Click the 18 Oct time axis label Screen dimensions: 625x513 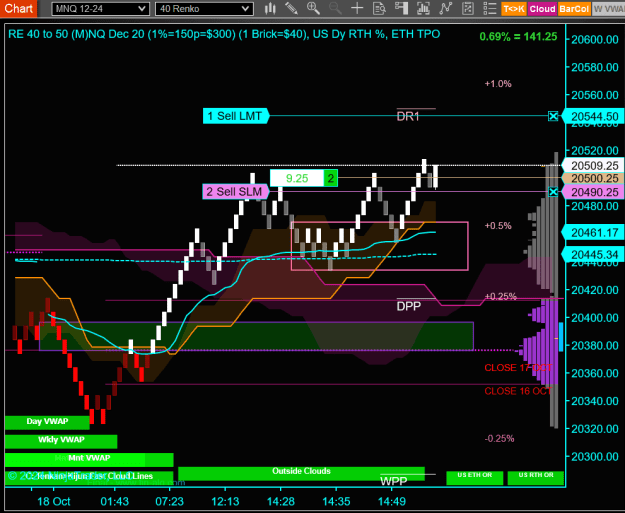[54, 501]
